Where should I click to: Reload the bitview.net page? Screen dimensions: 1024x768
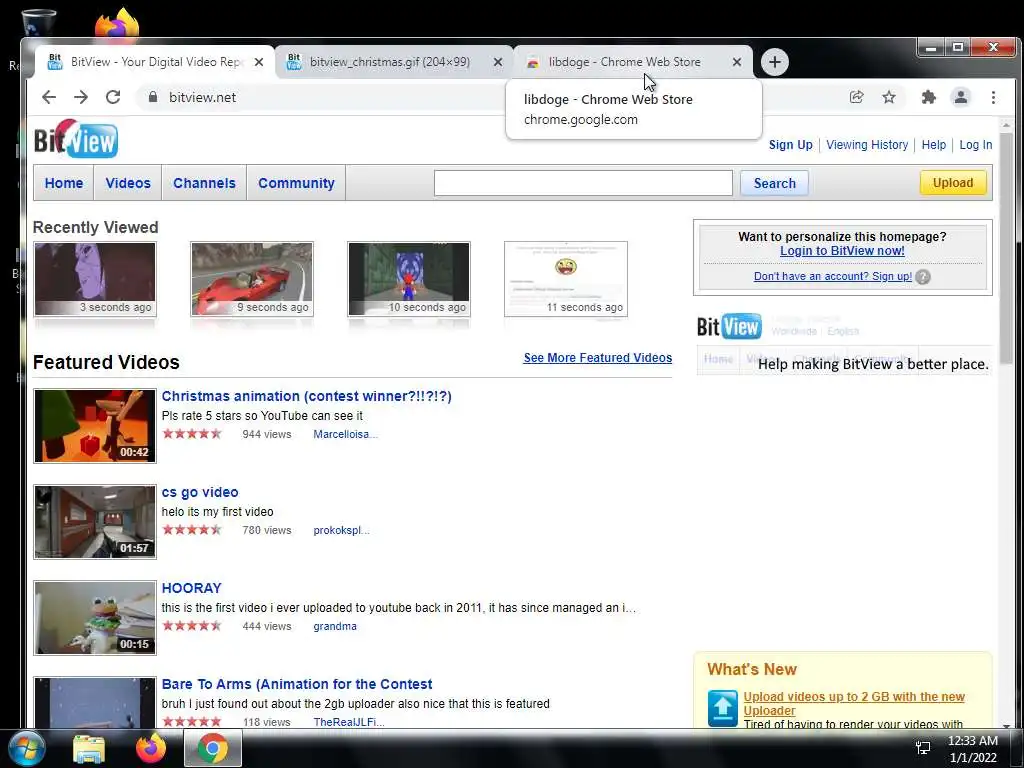pyautogui.click(x=113, y=97)
